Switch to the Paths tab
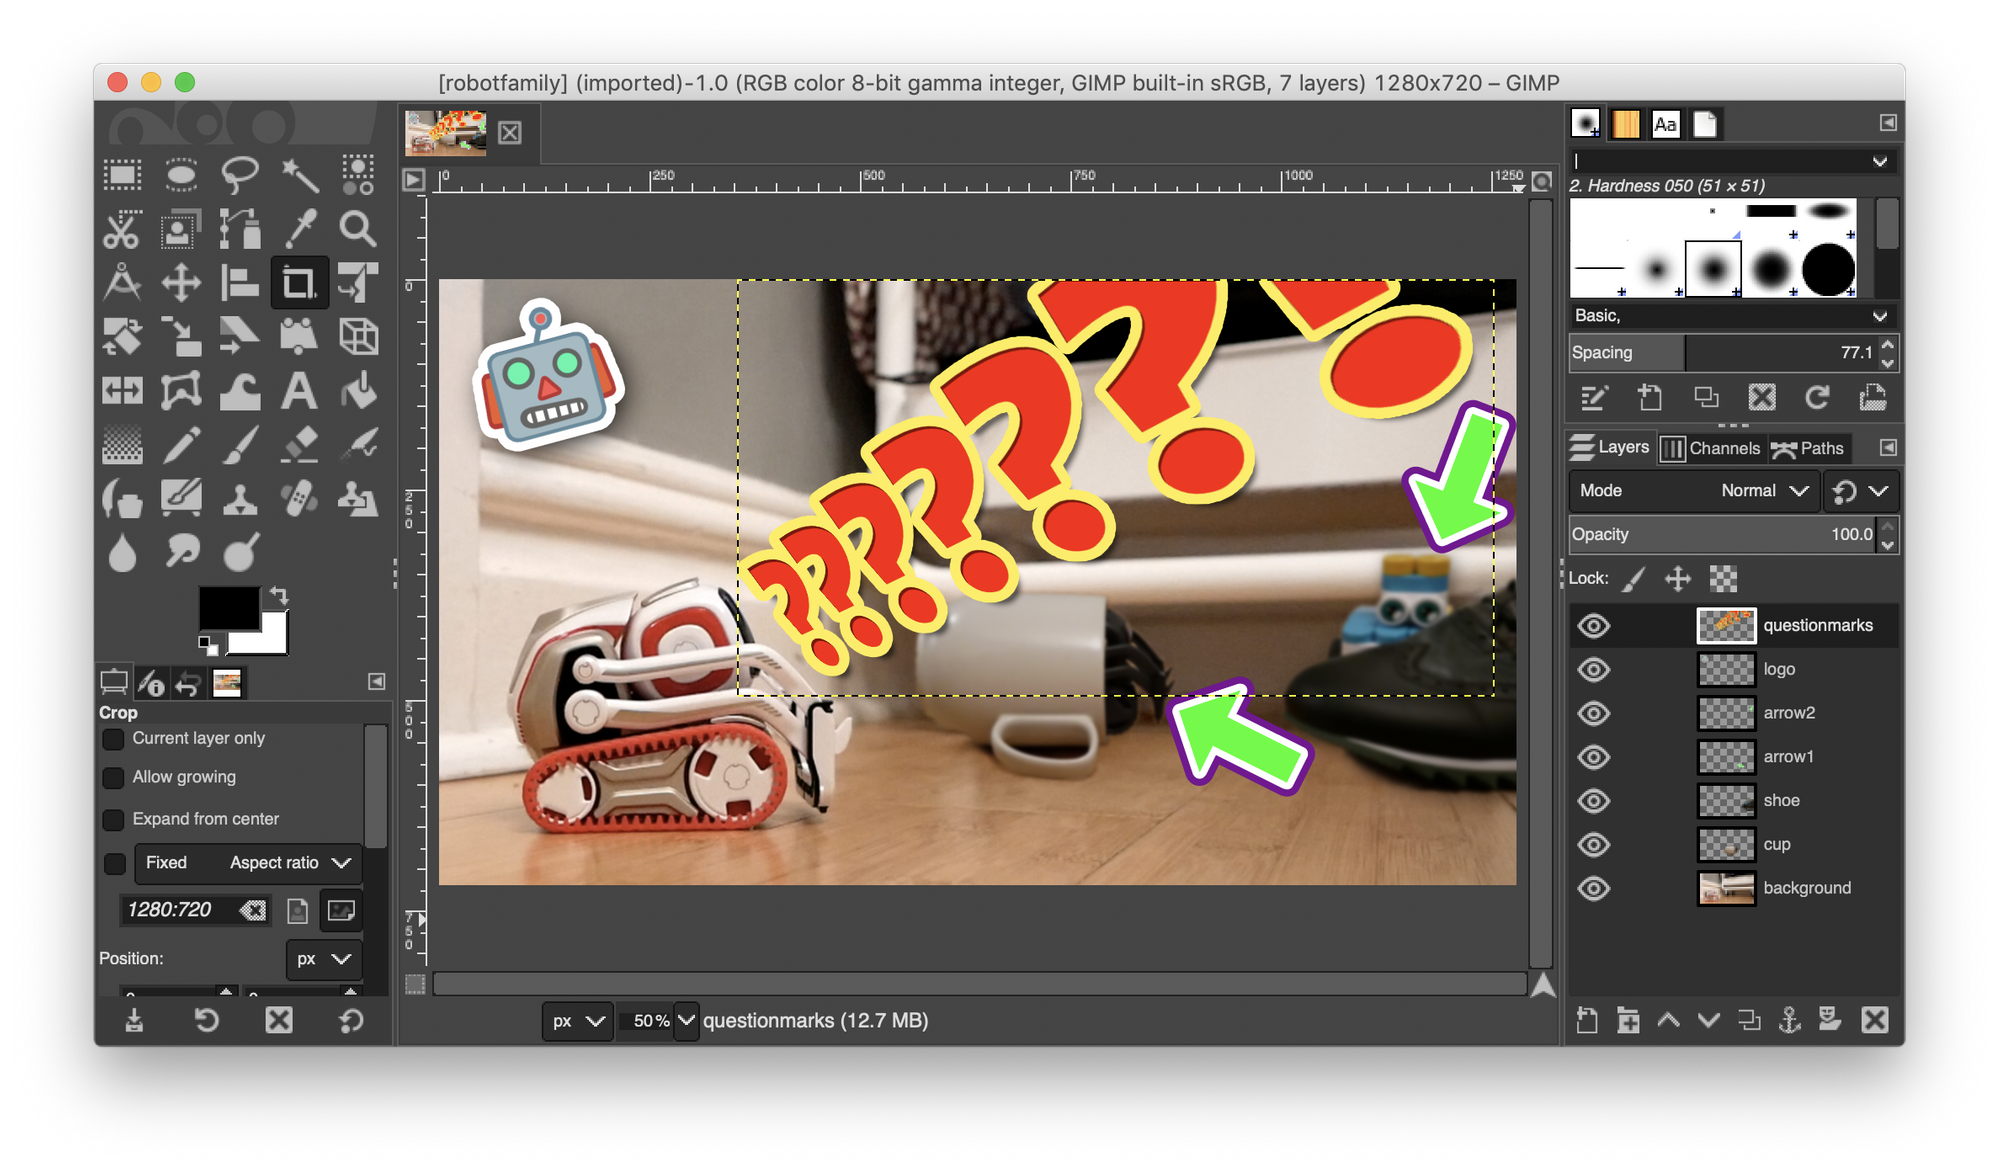Image resolution: width=2000 pixels, height=1172 pixels. (x=1808, y=449)
